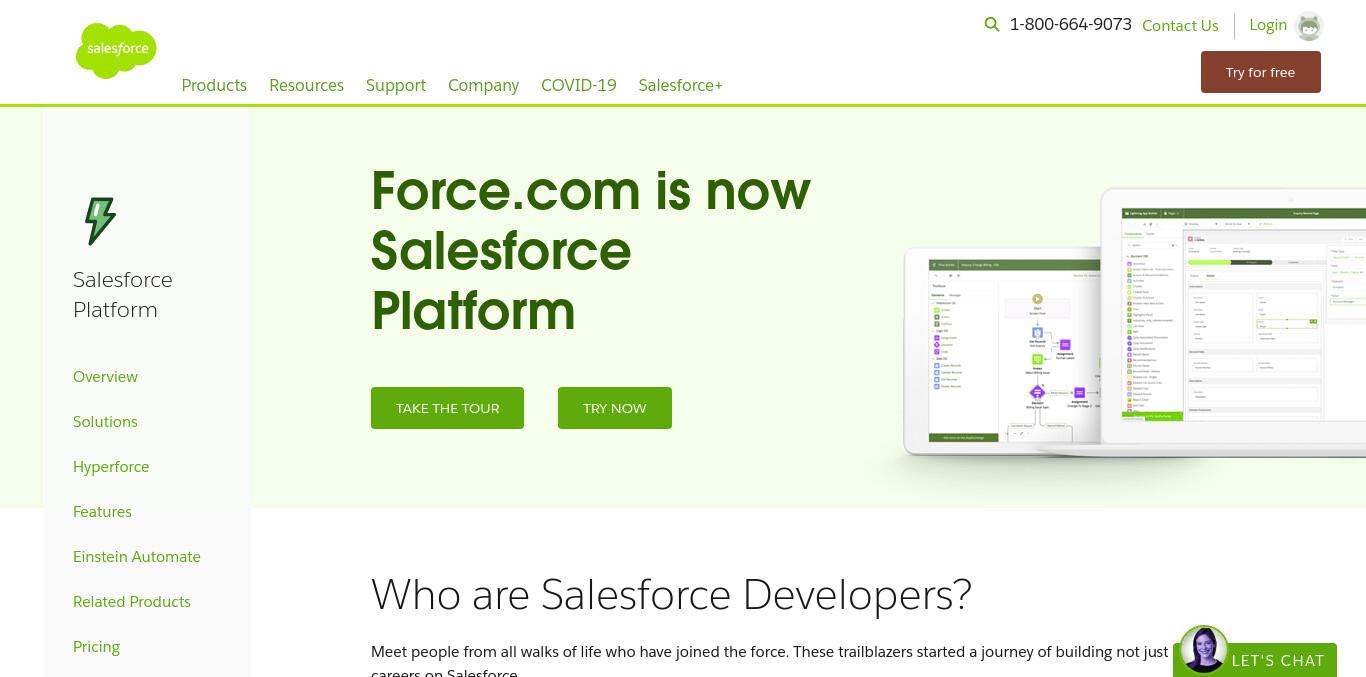Image resolution: width=1366 pixels, height=677 pixels.
Task: Open the Salesforce+ menu item
Action: coord(681,85)
